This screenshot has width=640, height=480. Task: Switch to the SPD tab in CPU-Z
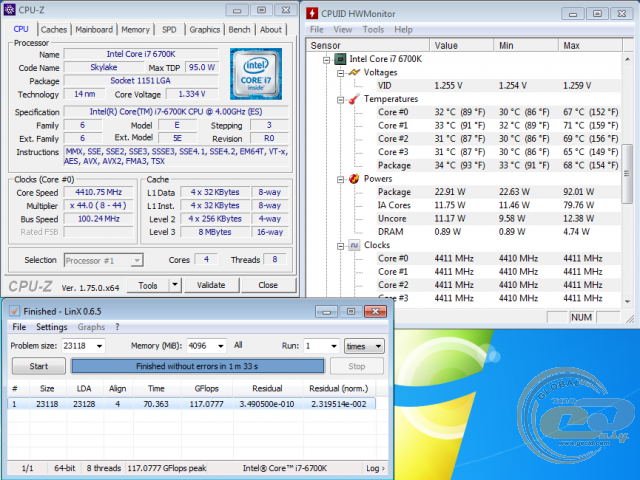[169, 29]
